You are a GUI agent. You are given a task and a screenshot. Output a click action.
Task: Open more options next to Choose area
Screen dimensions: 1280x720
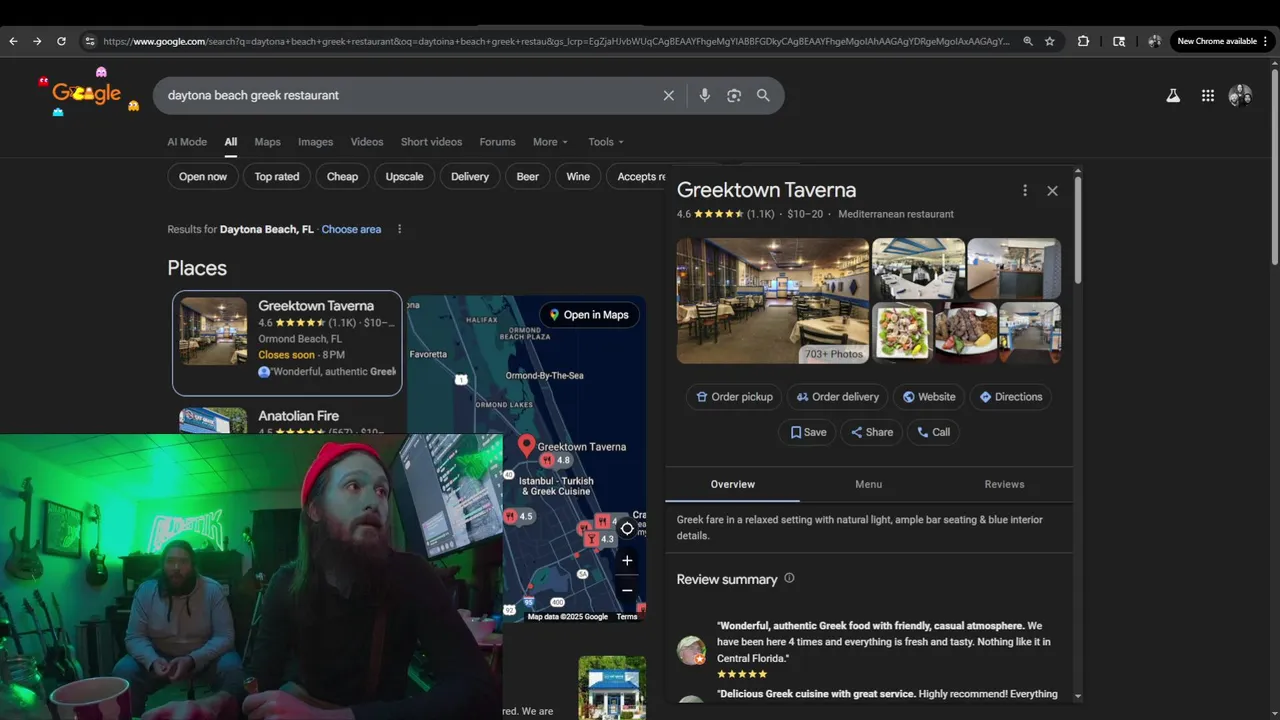pos(399,229)
